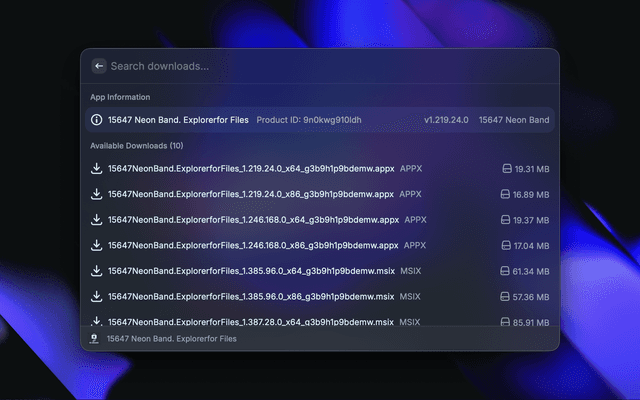Click the 16.89 MB size label
The height and width of the screenshot is (400, 640).
(x=532, y=194)
